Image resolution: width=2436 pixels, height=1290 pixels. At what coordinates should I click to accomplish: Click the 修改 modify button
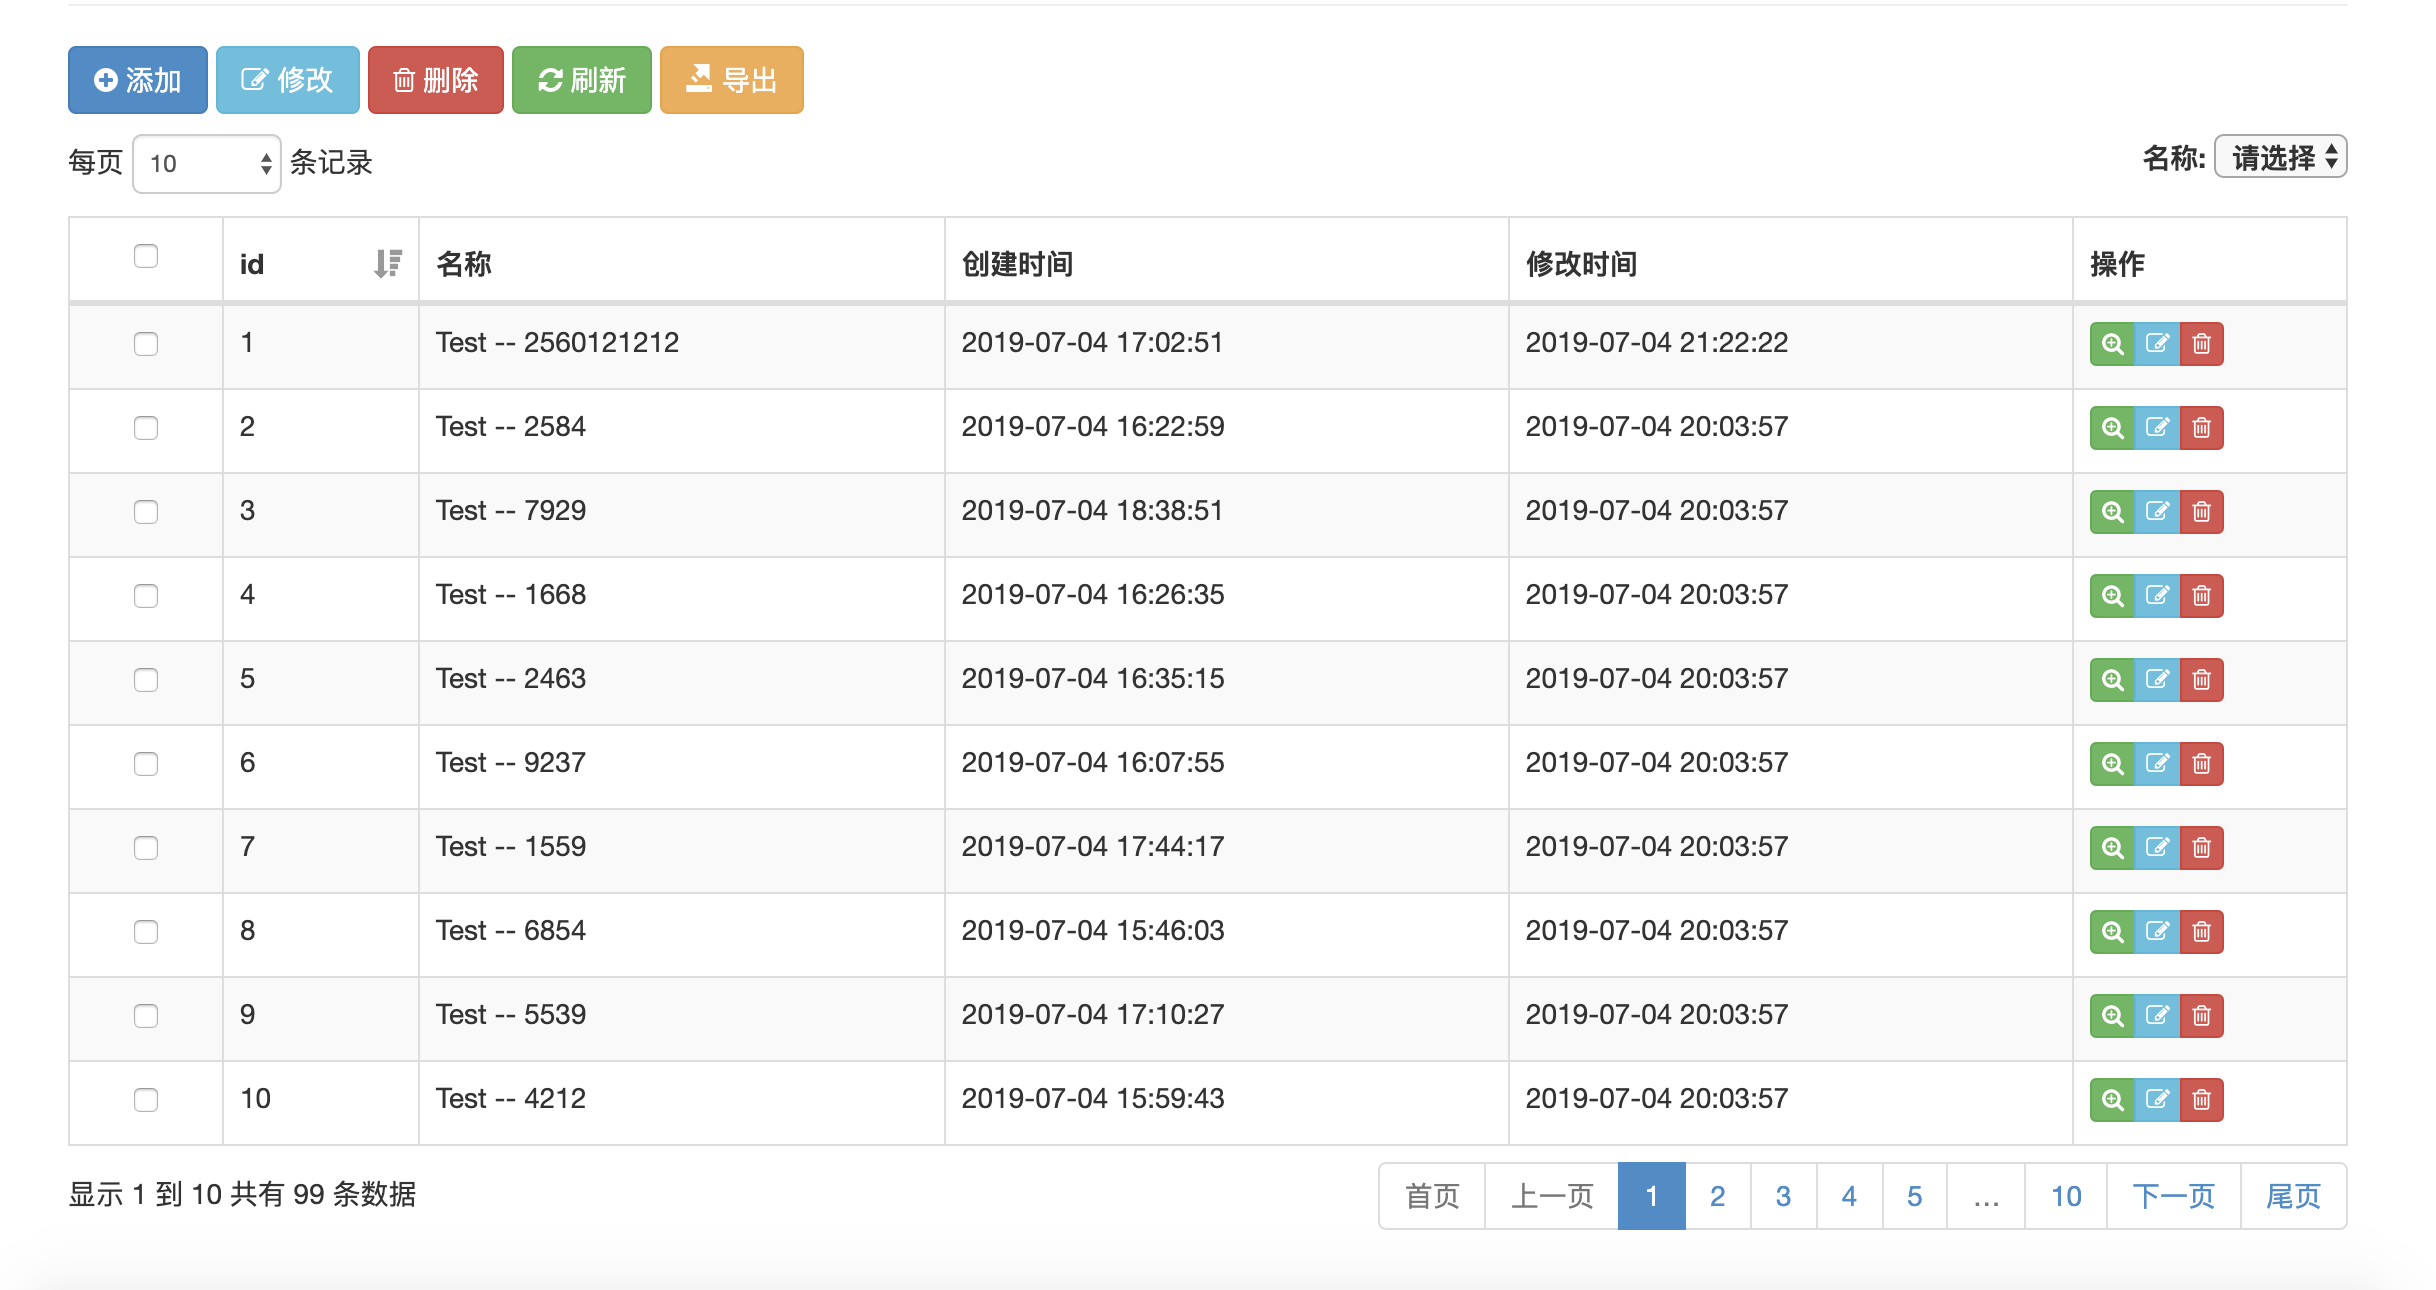(288, 80)
